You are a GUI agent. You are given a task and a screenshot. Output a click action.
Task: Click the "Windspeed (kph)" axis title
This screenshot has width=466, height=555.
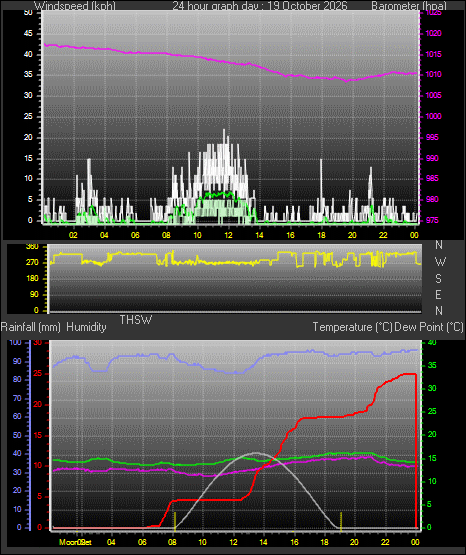point(75,6)
